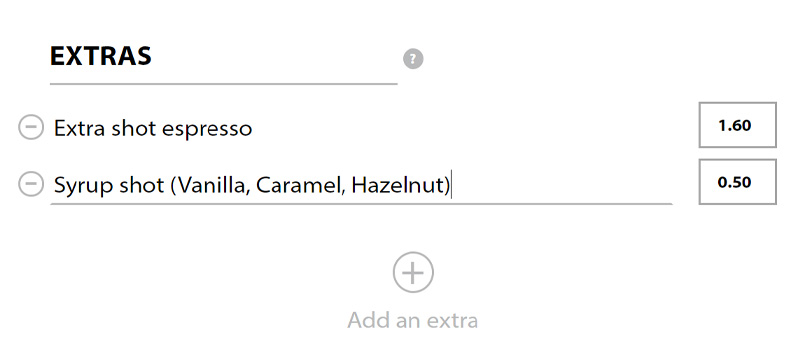
Task: Edit the 1.60 price box
Action: point(737,125)
